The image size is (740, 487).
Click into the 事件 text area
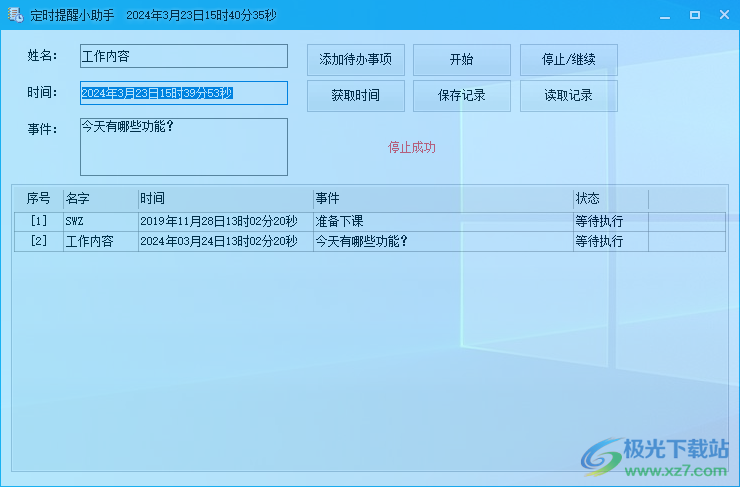click(184, 147)
